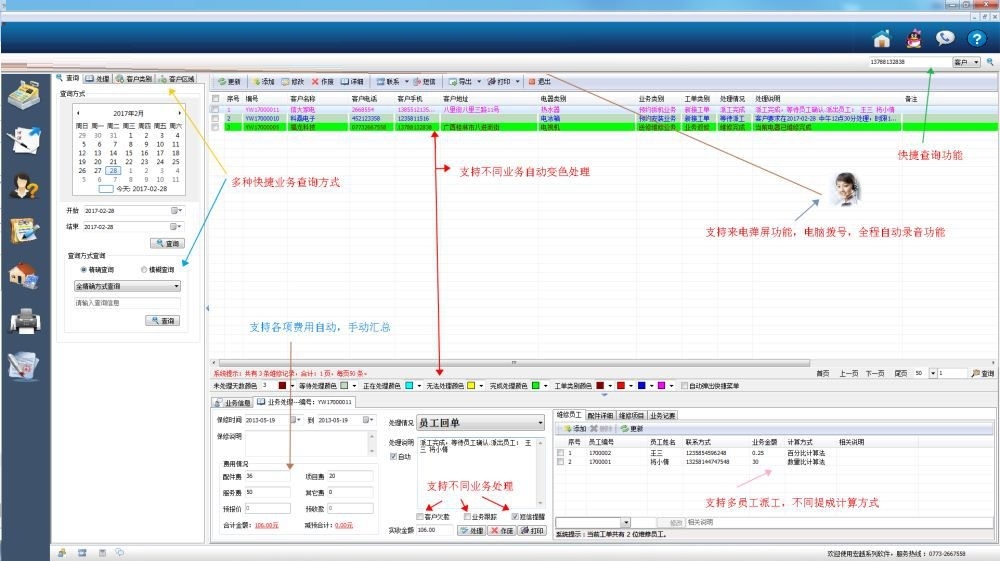Open the framed picture sidebar icon
The image size is (1000, 561).
[24, 230]
